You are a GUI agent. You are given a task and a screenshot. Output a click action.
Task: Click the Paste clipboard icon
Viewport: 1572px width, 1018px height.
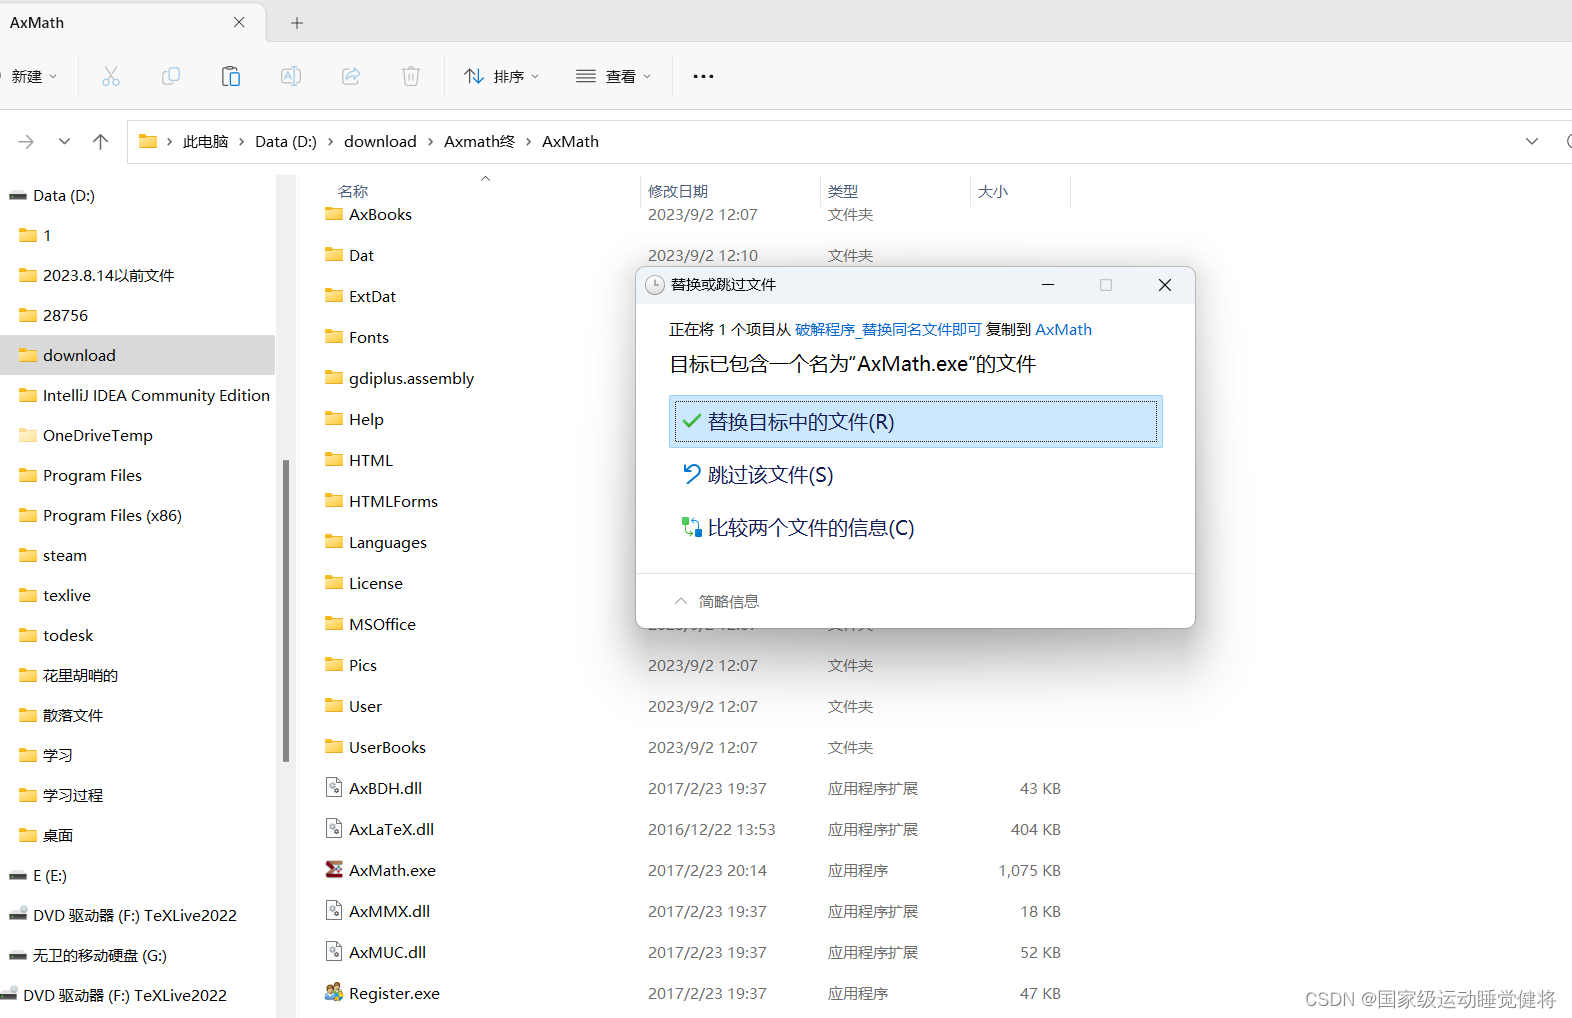(x=231, y=76)
